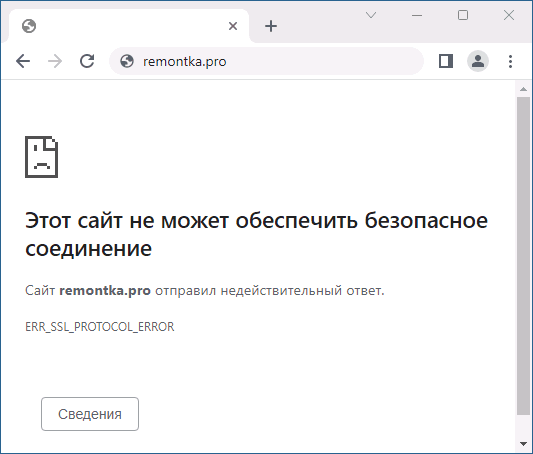
Task: Click the Сведения button
Action: (x=90, y=414)
